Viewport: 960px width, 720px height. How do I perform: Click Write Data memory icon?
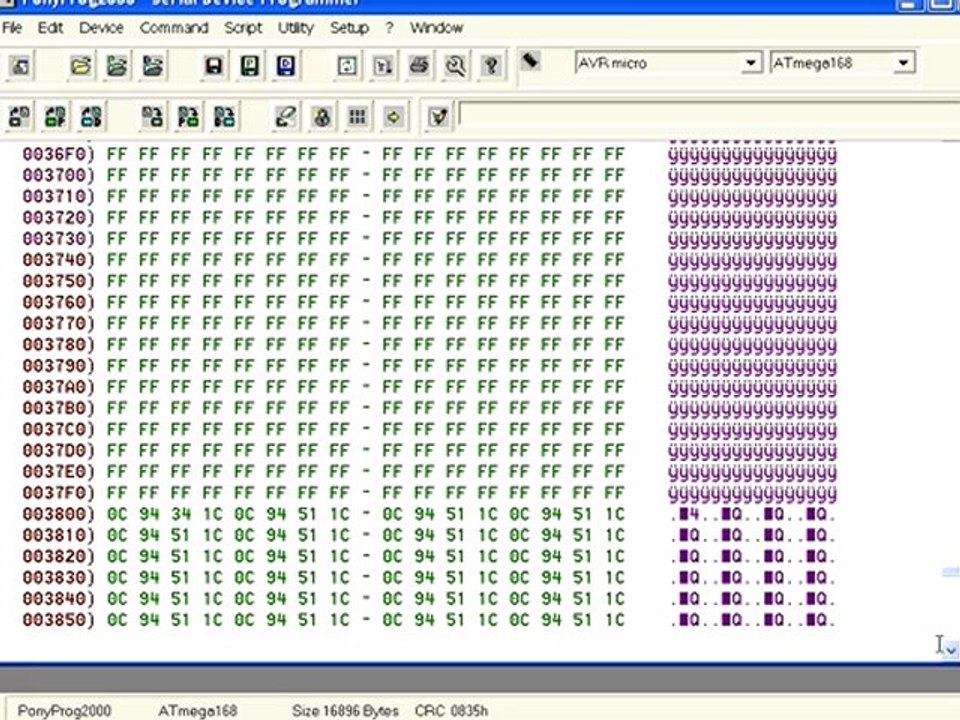pos(225,116)
